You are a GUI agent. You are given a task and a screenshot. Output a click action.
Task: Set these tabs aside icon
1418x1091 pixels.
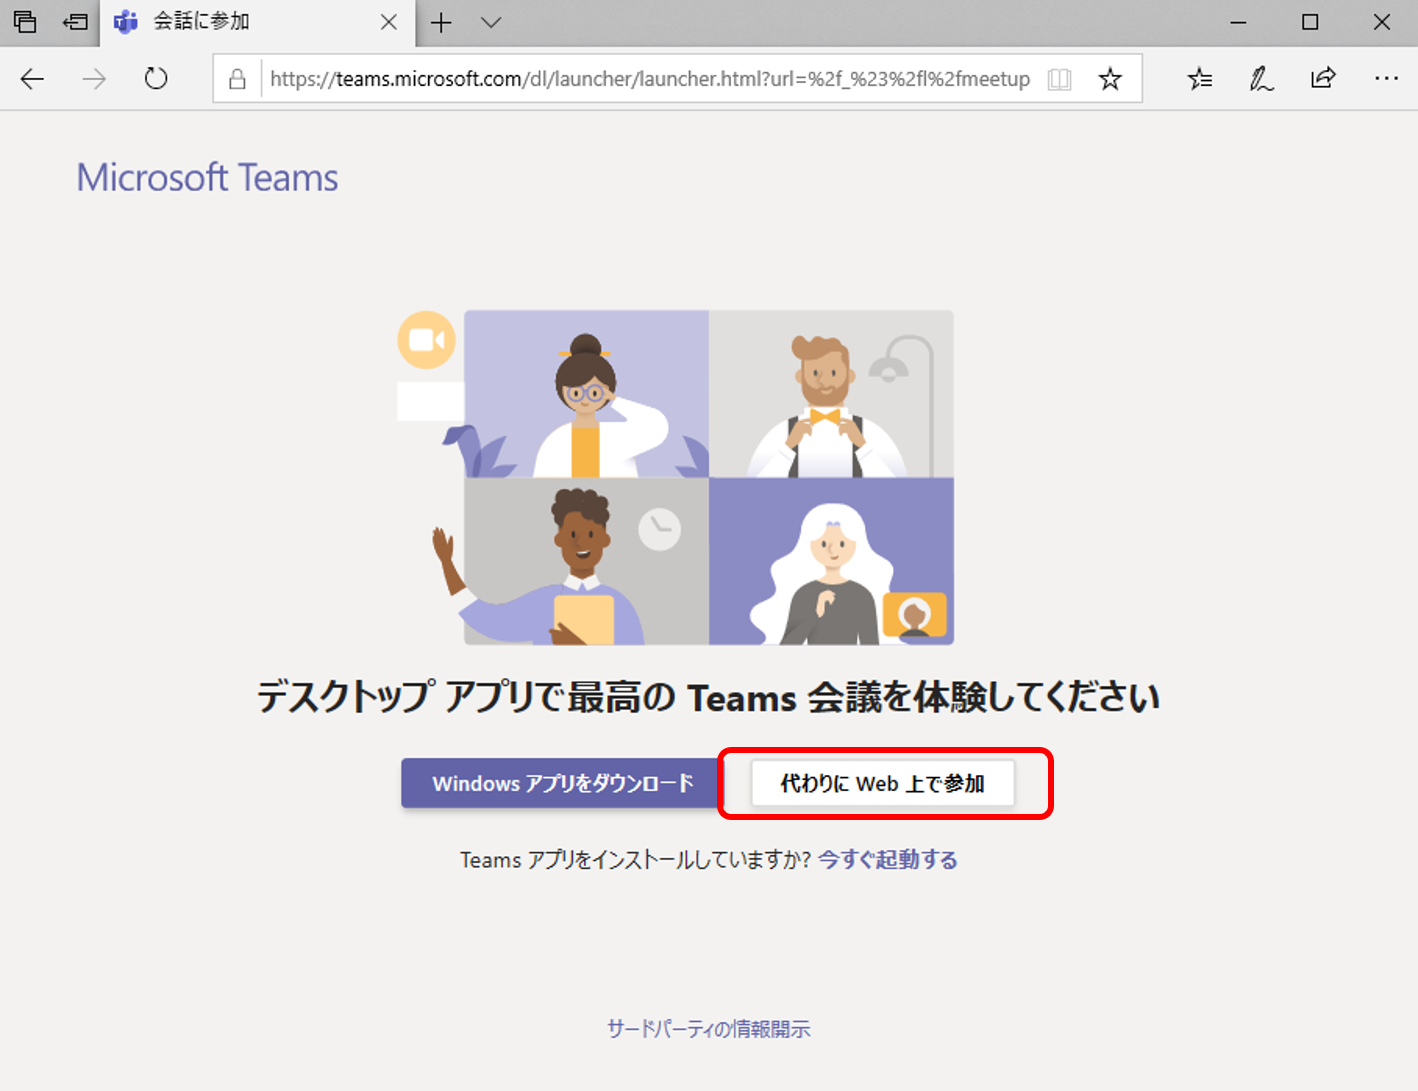75,22
